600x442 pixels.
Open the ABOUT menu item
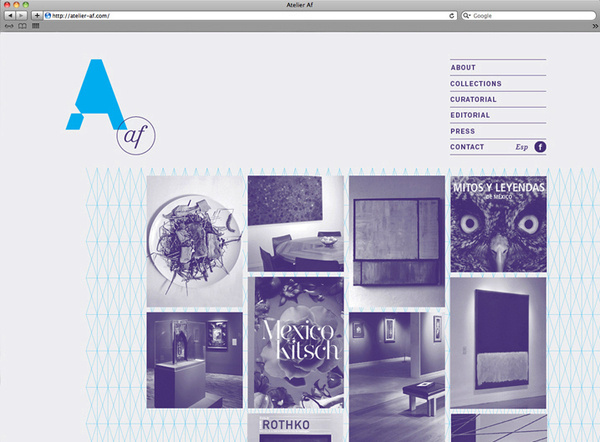click(463, 67)
